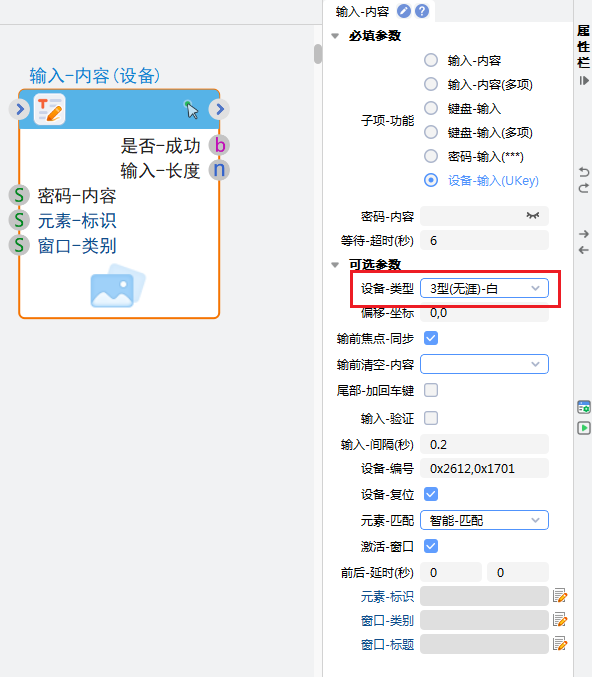This screenshot has width=592, height=677.
Task: Open the edit icon next to 元素-标识 field
Action: 560,596
